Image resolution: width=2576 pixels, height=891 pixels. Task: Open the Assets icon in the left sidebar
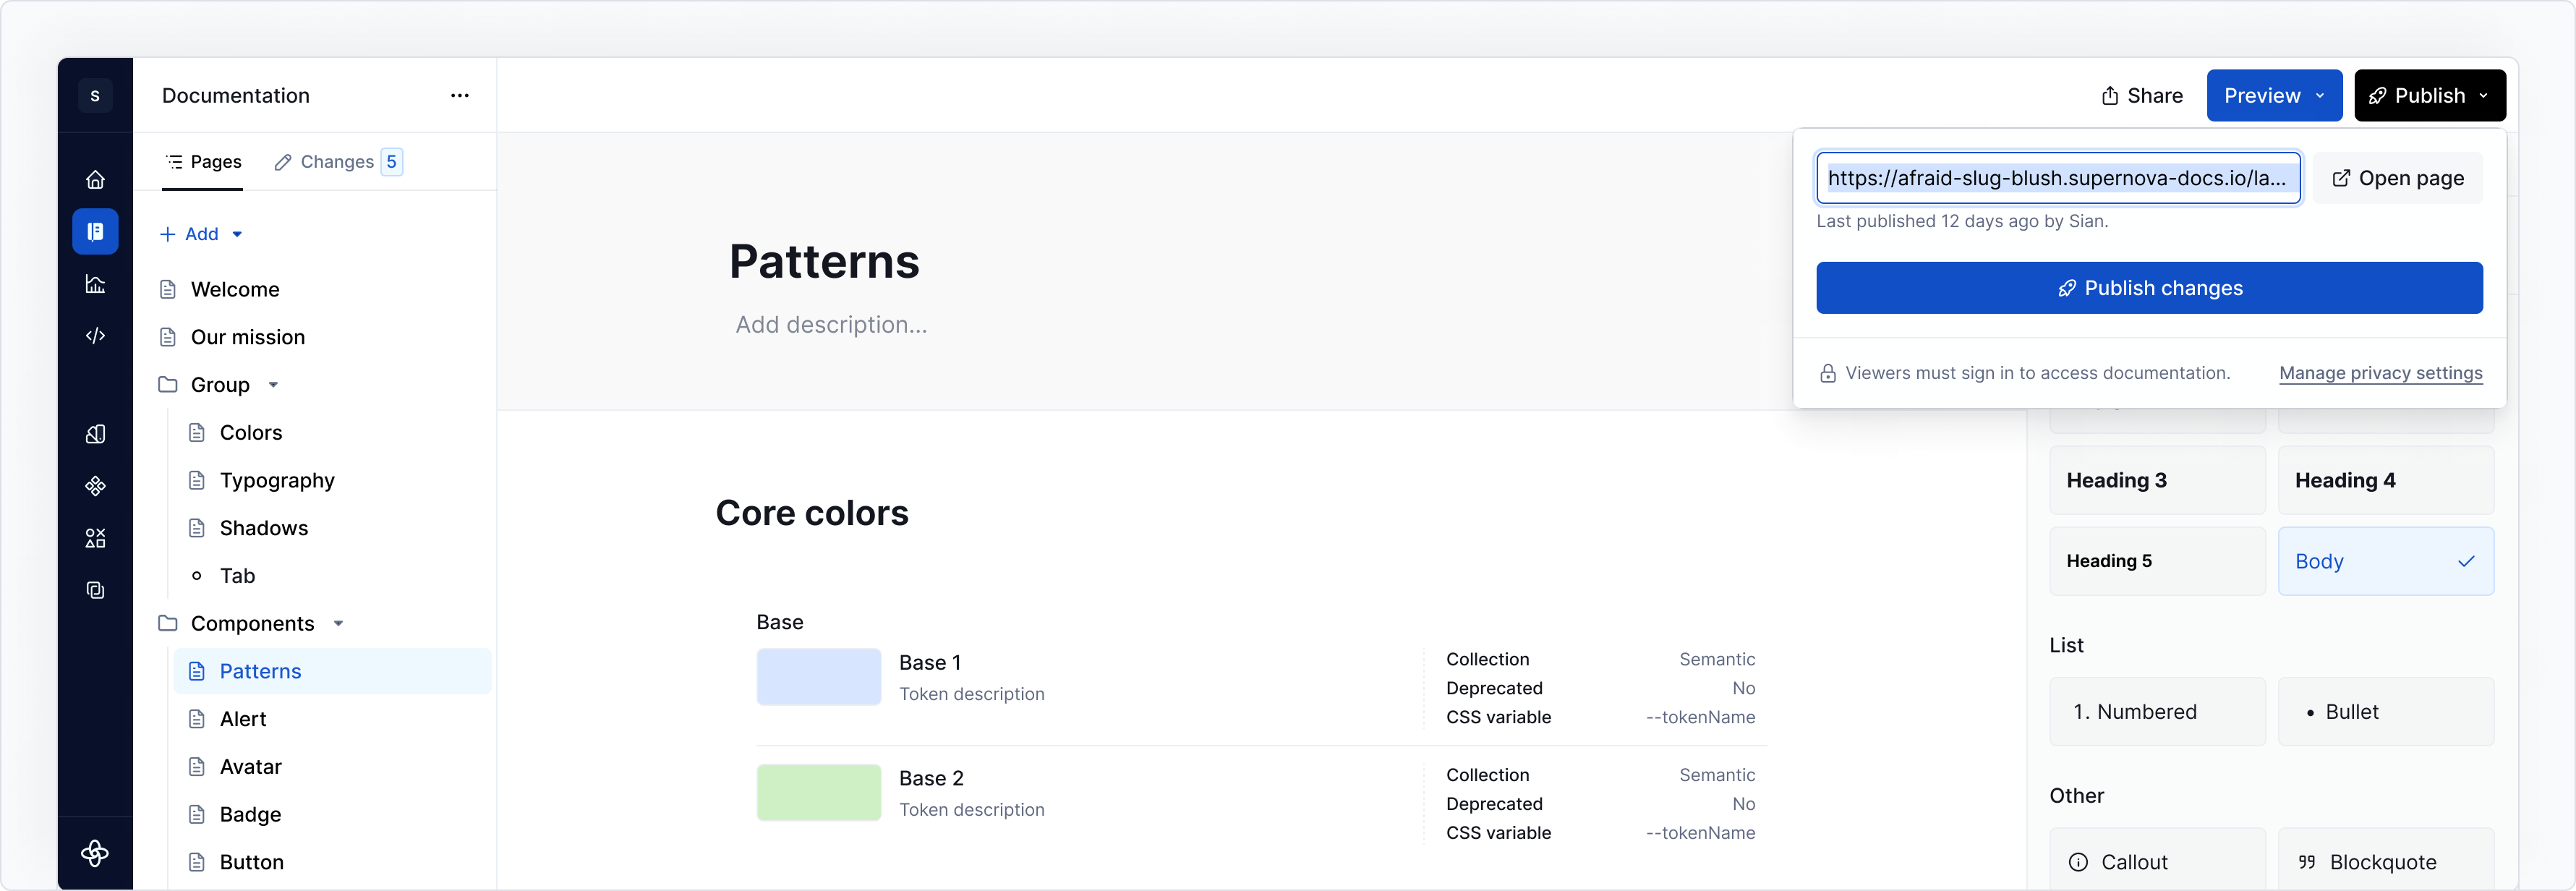coord(95,537)
